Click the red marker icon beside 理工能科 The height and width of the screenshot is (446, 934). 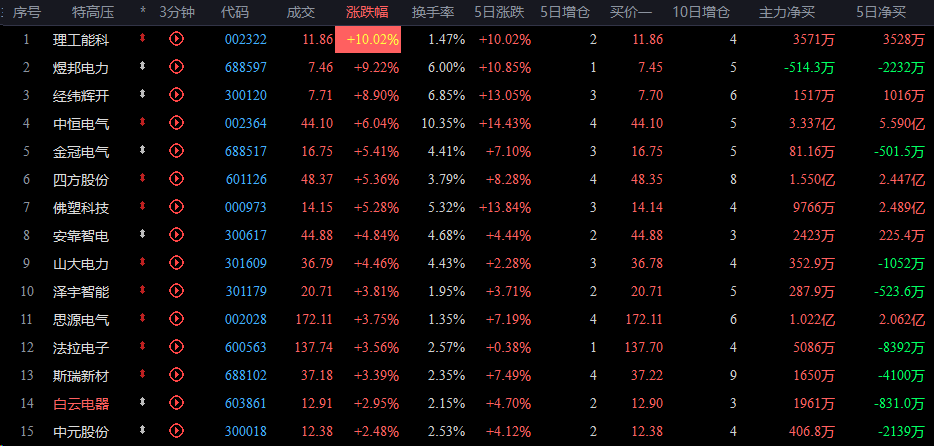click(142, 39)
